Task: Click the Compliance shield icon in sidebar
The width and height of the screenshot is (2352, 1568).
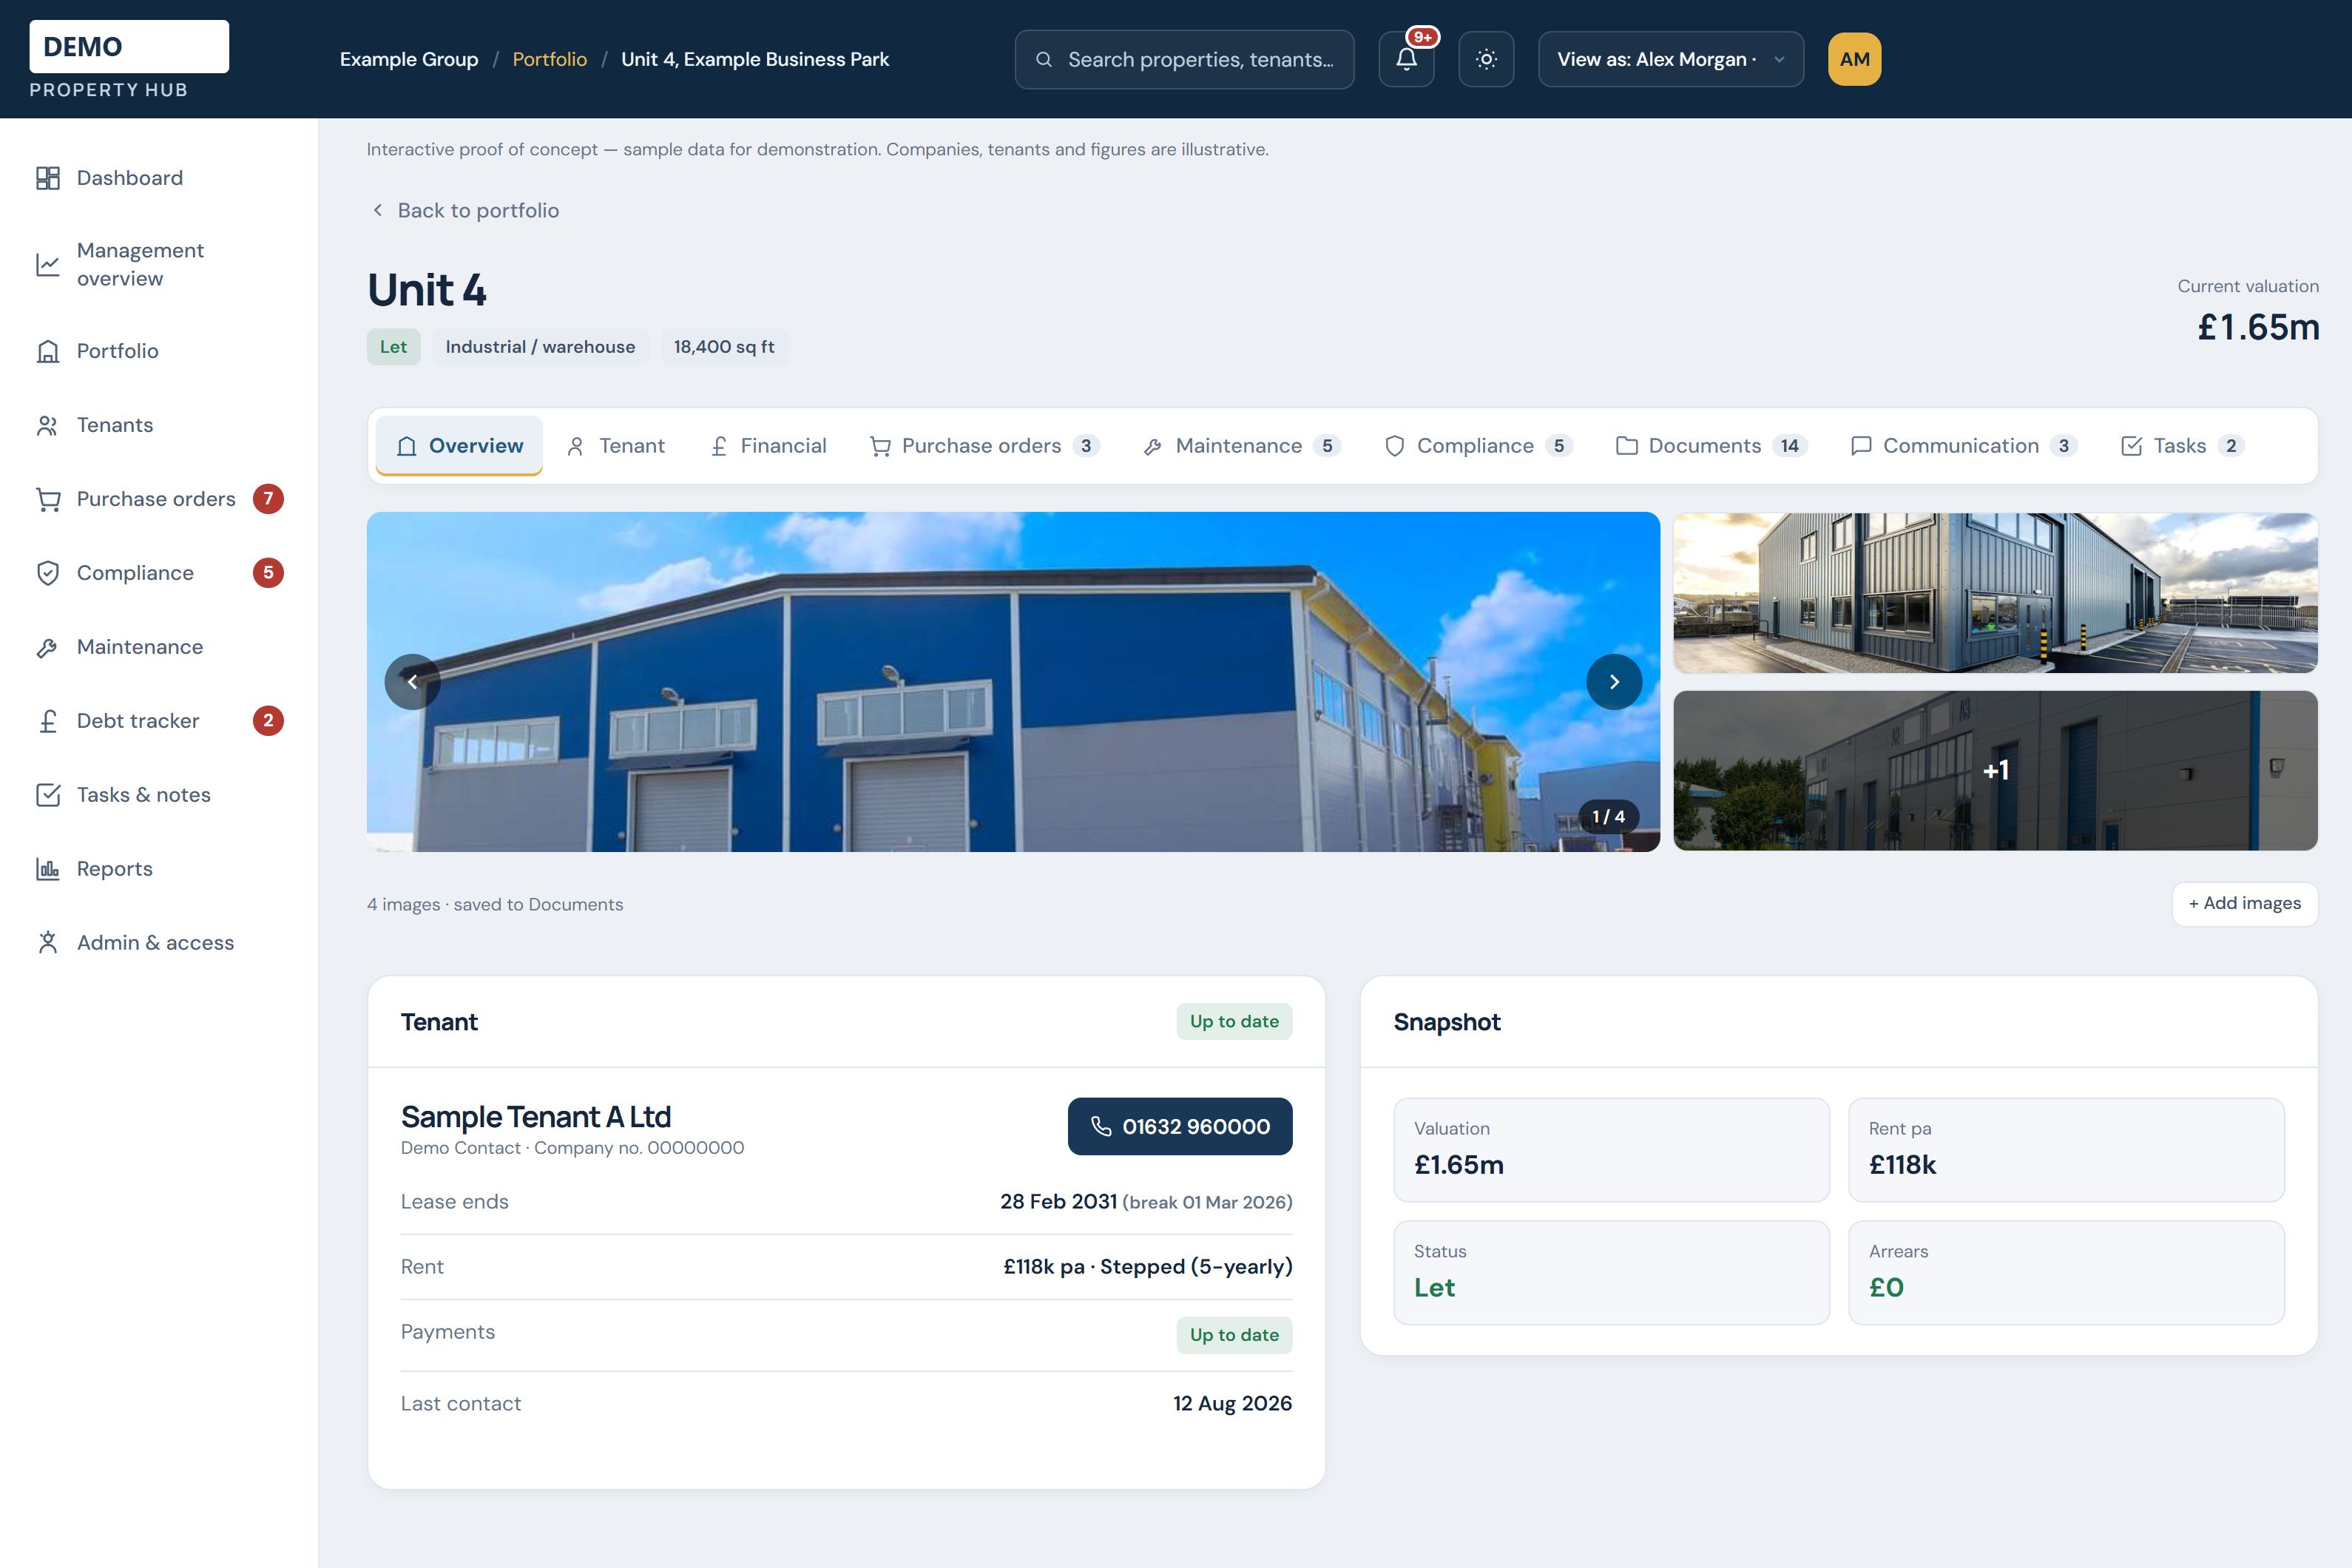Action: tap(48, 573)
